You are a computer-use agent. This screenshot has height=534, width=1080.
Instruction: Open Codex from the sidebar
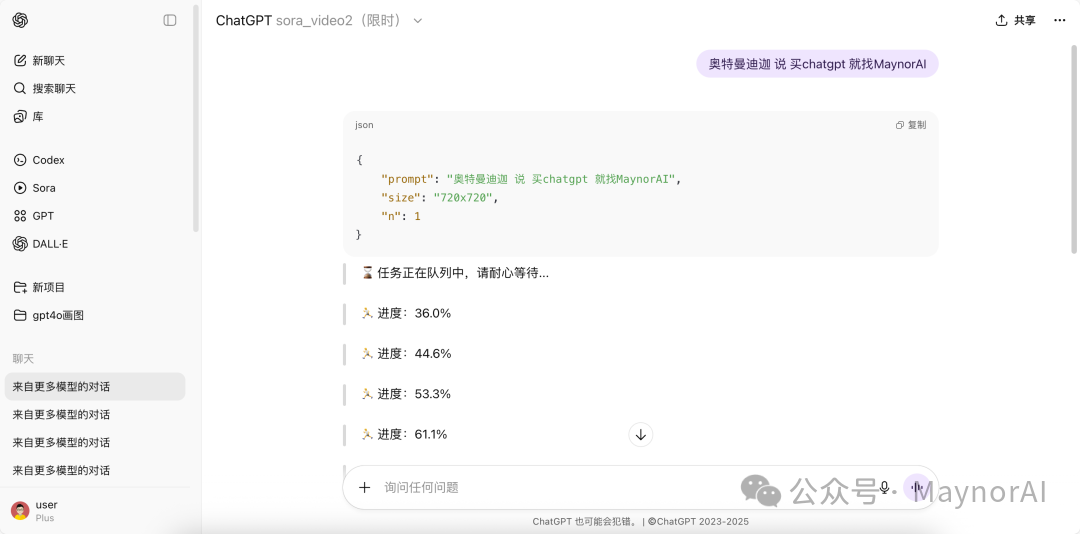(x=95, y=160)
